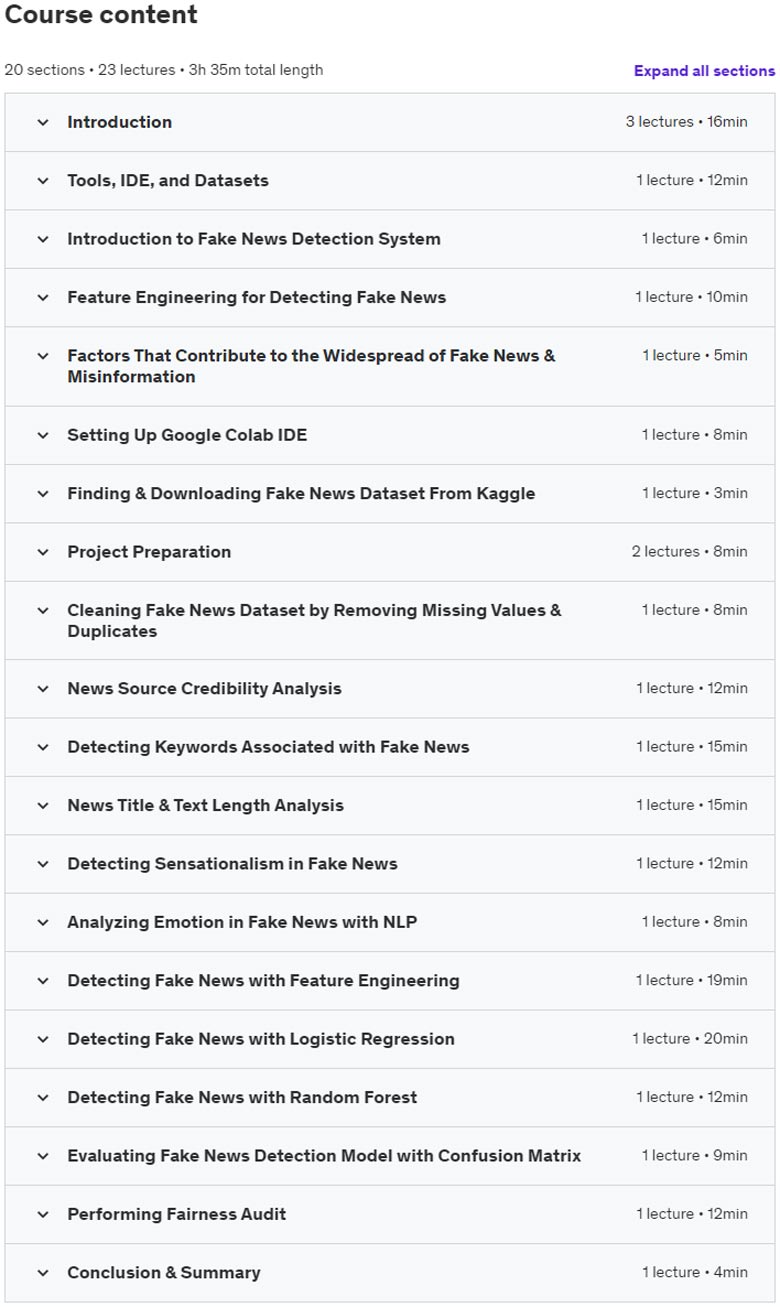Select Factors That Contribute to the Widespread title
This screenshot has height=1307, width=780.
[311, 366]
